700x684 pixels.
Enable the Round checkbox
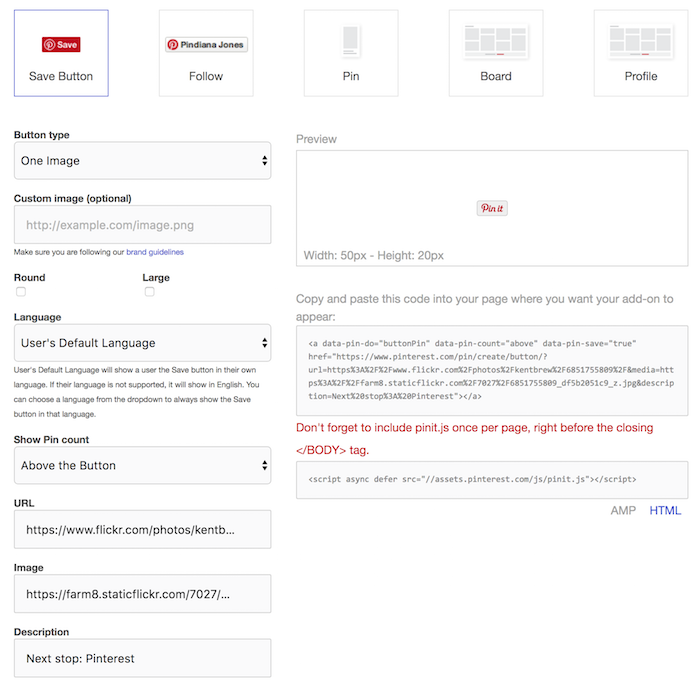(21, 292)
